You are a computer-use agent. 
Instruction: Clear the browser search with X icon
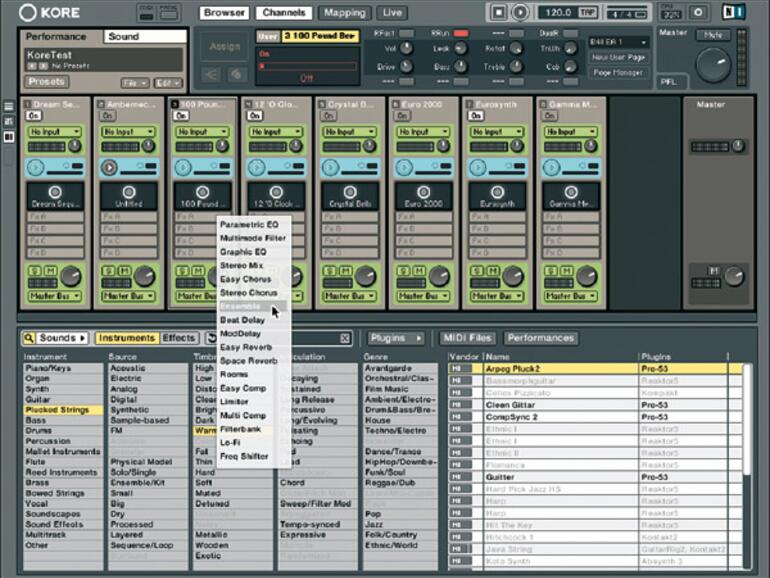pos(345,339)
